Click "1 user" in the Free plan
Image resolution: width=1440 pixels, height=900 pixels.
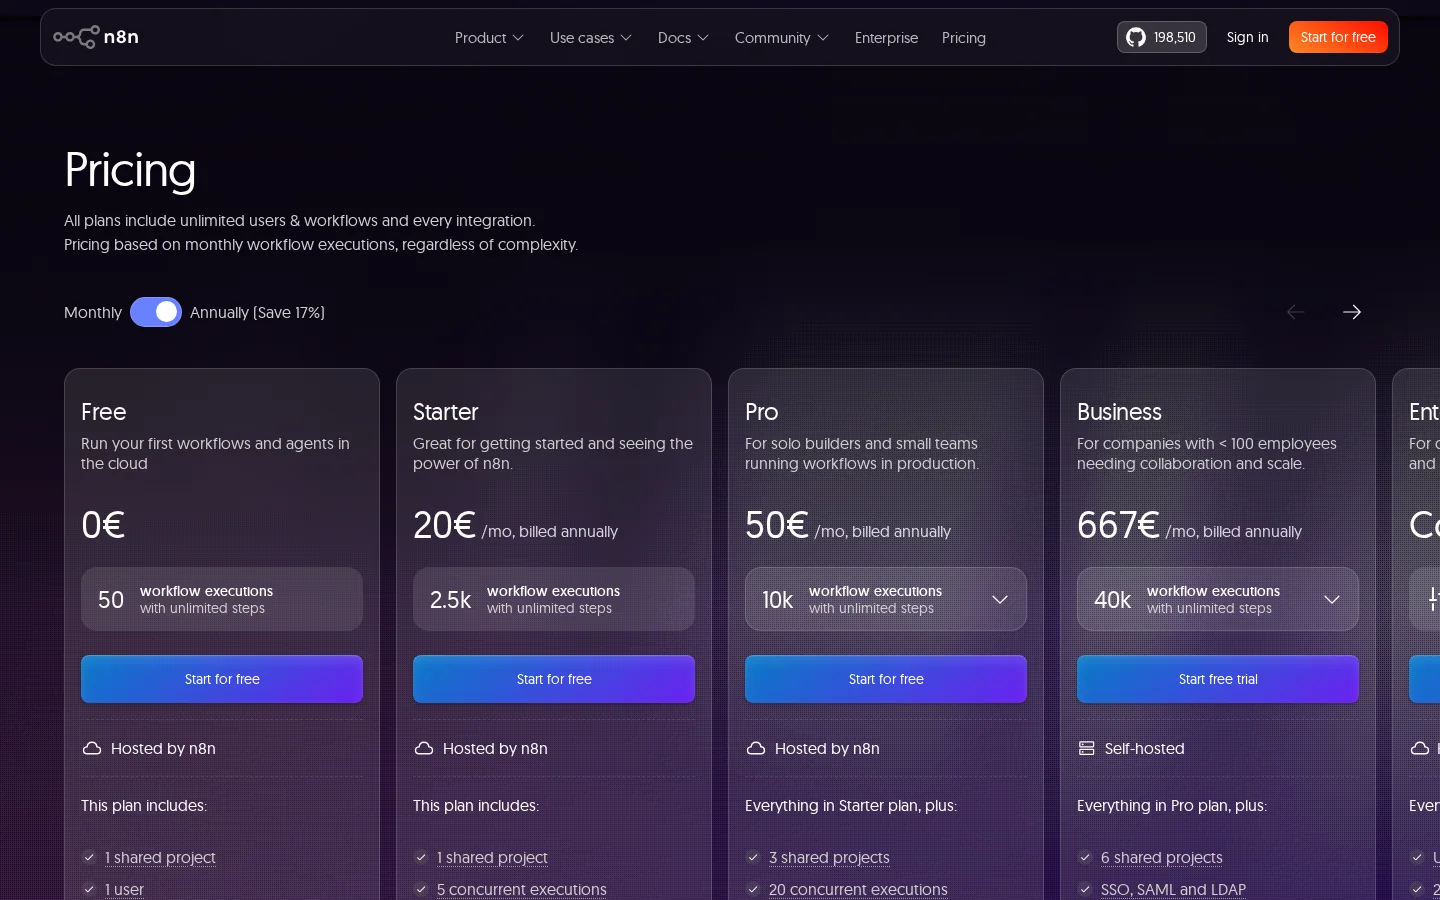(124, 889)
